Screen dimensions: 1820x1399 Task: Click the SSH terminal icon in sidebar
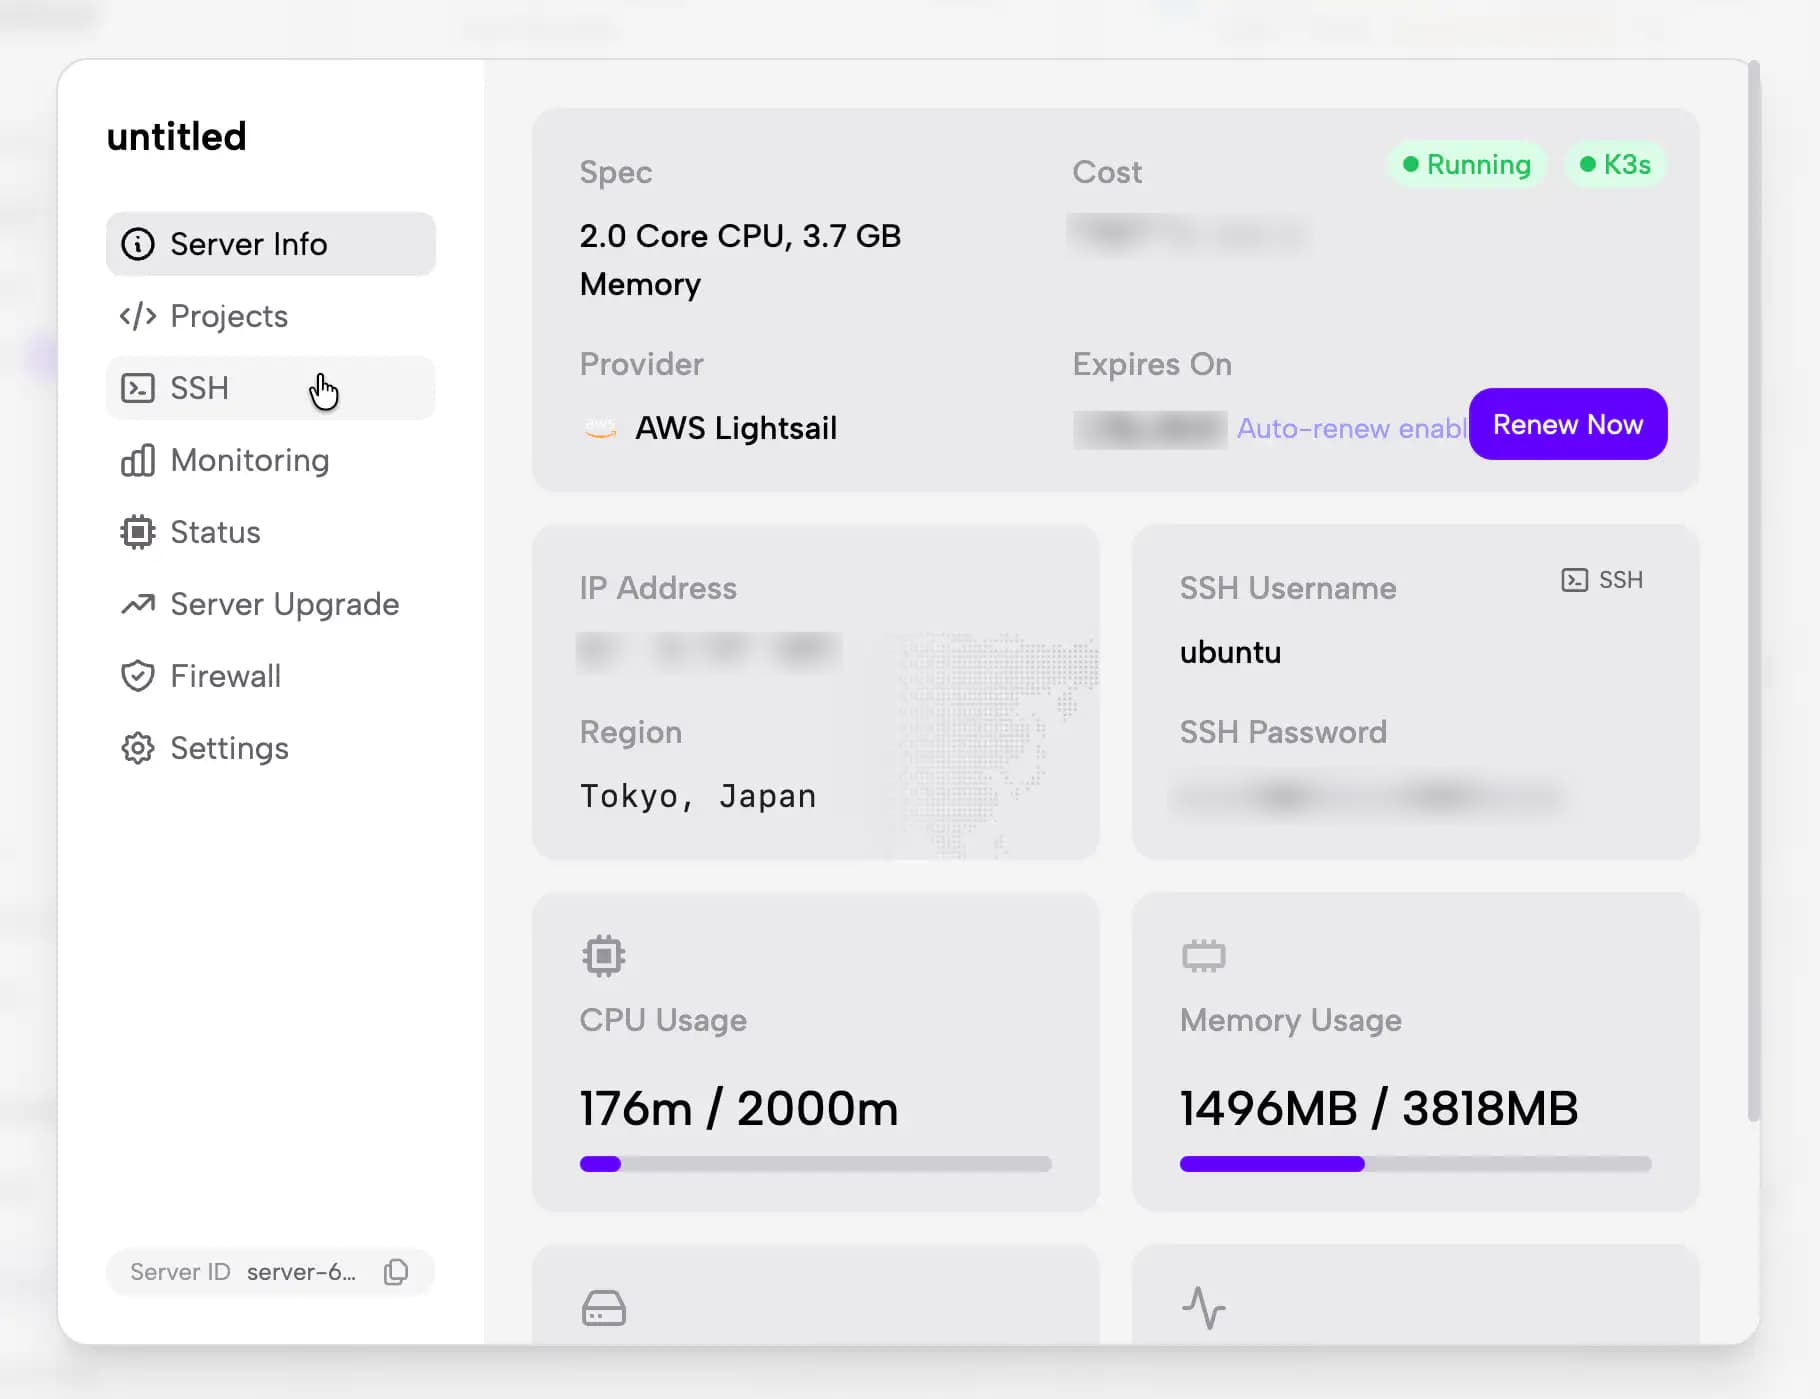click(x=137, y=388)
